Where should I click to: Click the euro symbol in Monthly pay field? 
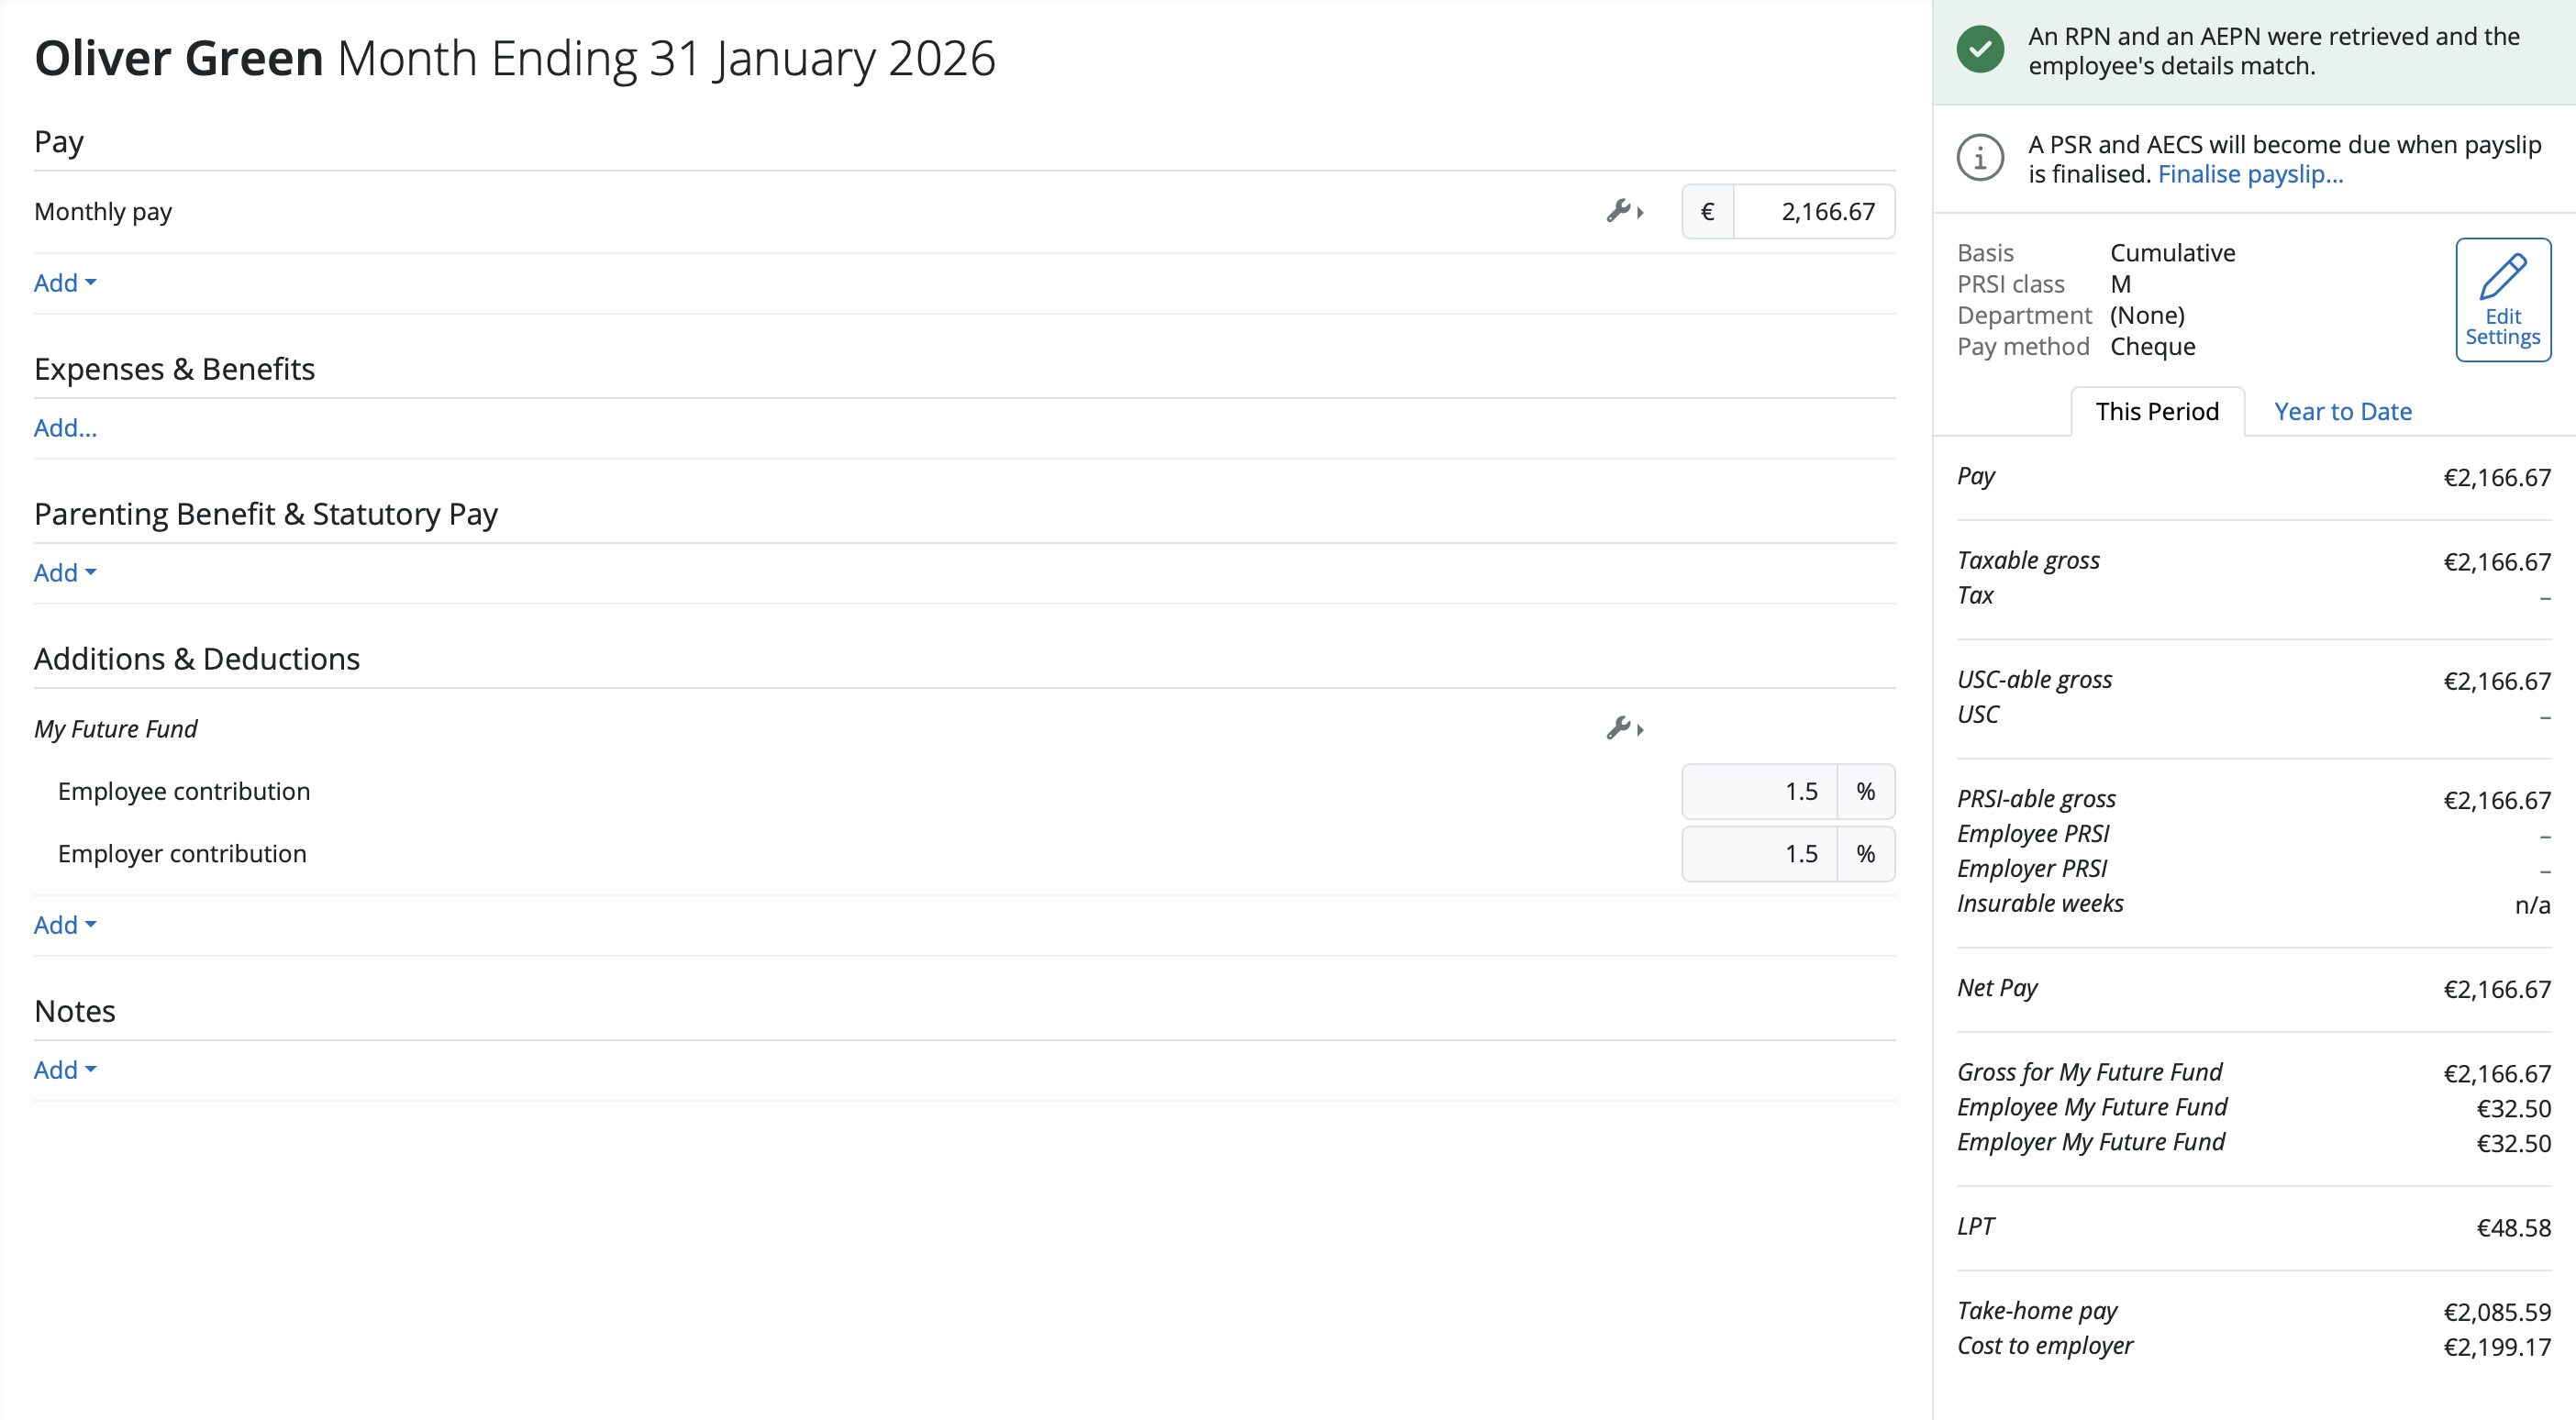(x=1708, y=212)
